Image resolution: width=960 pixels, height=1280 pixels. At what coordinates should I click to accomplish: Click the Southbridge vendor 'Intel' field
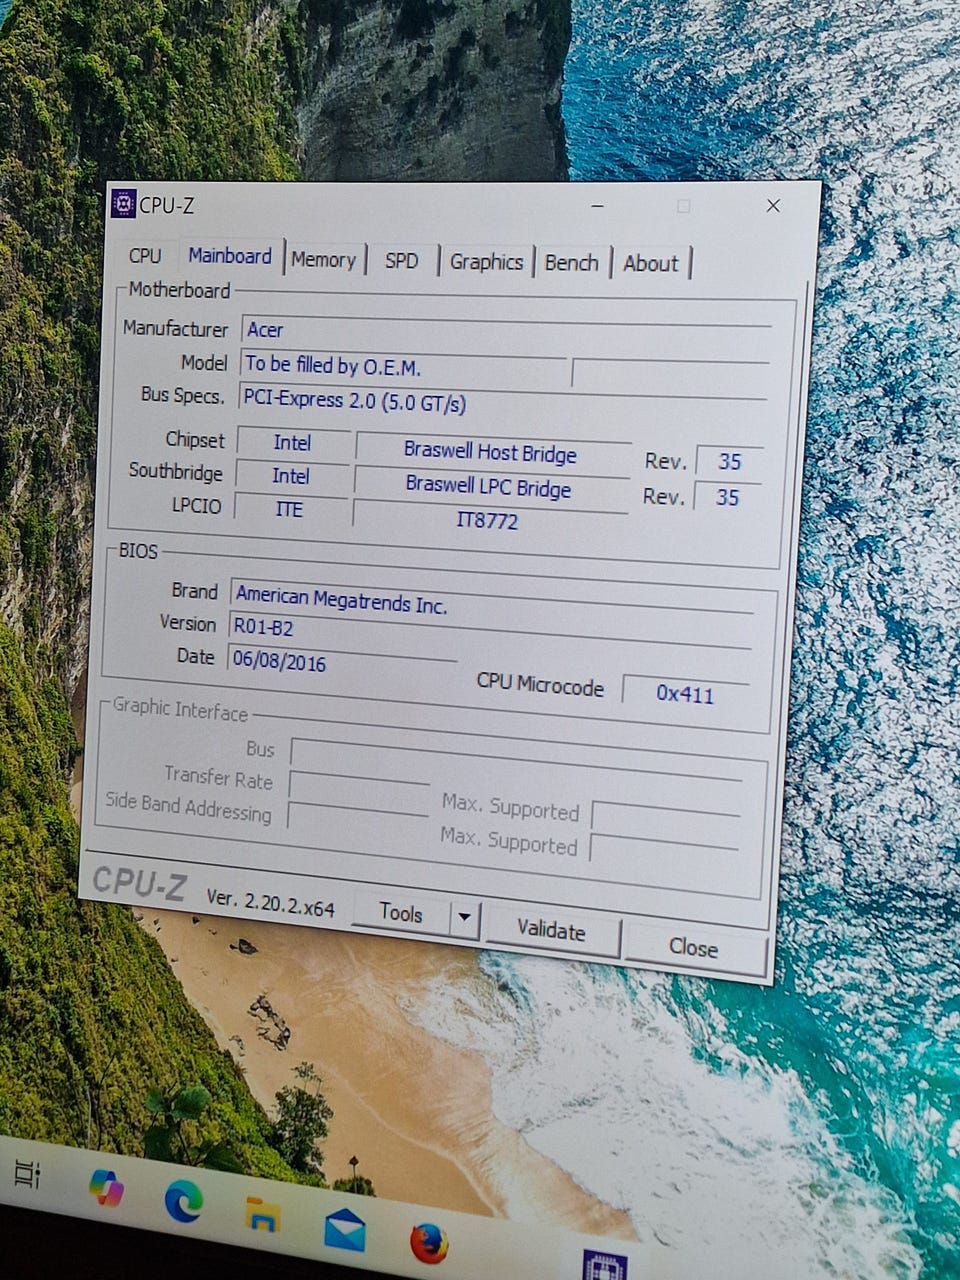click(x=291, y=476)
